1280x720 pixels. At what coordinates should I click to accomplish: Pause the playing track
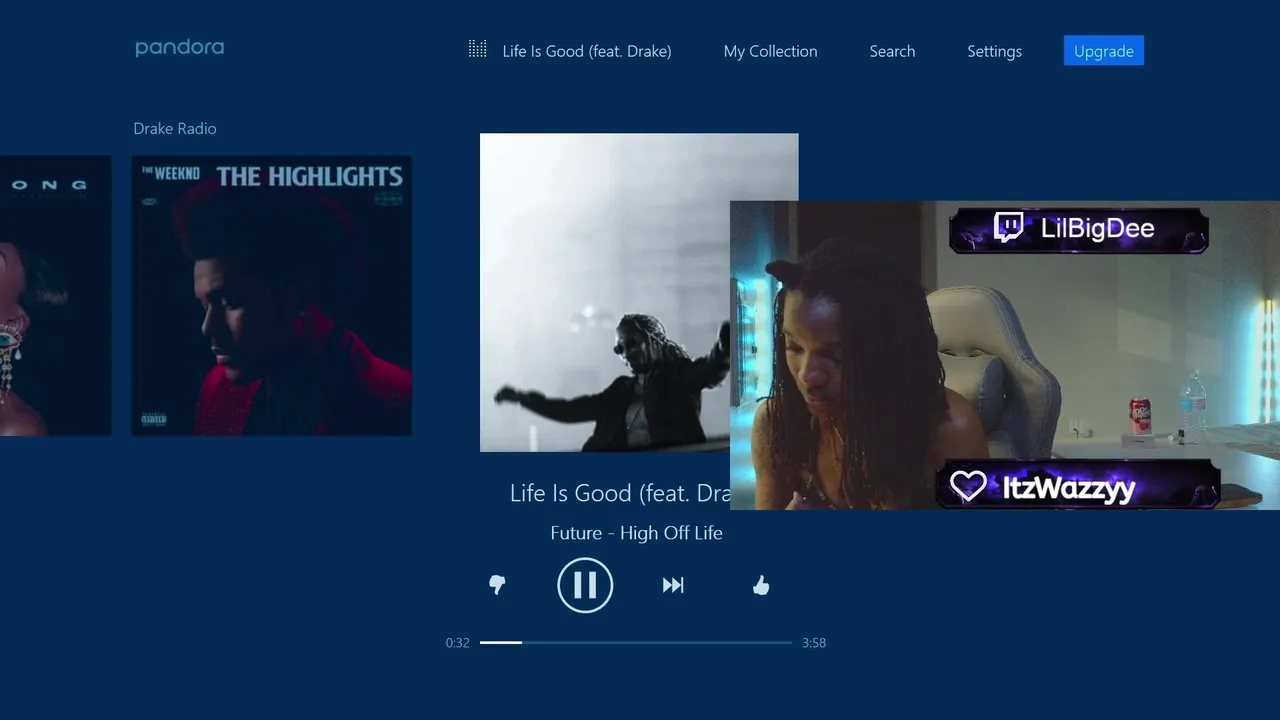tap(585, 585)
